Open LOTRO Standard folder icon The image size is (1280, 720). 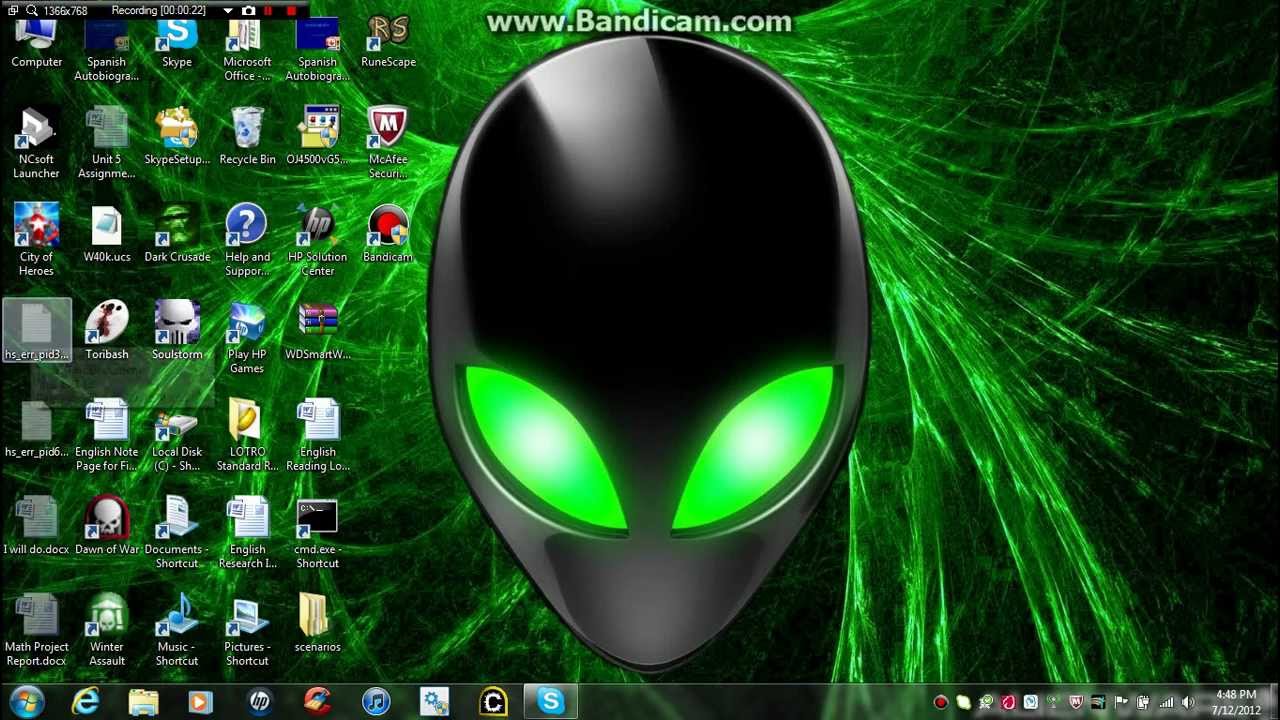point(247,435)
